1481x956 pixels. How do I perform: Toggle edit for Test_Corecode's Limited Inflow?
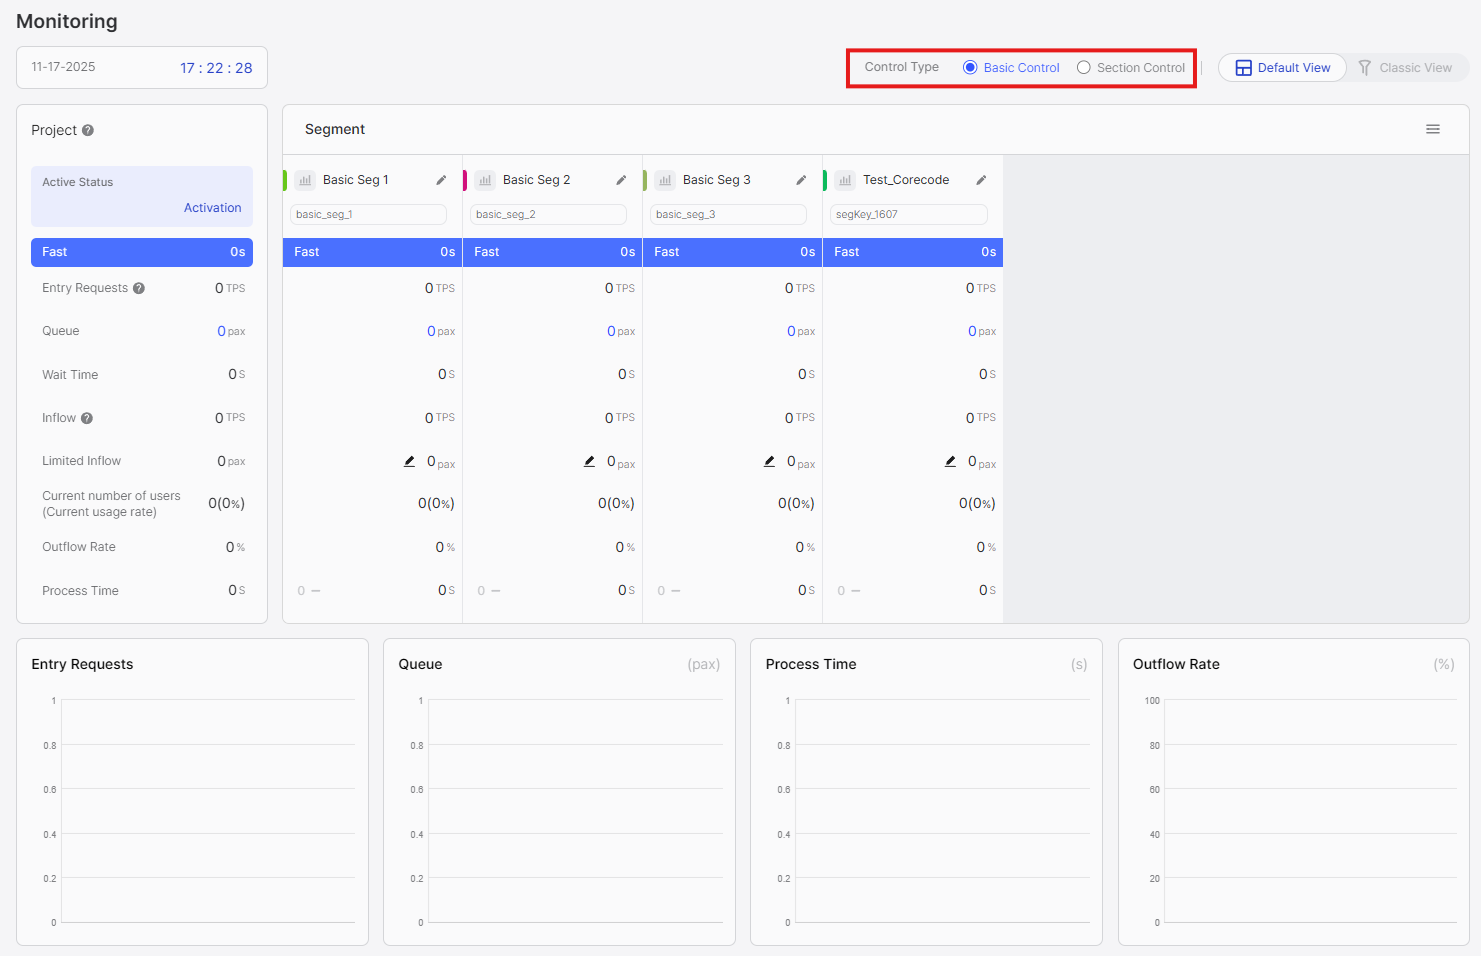[950, 461]
